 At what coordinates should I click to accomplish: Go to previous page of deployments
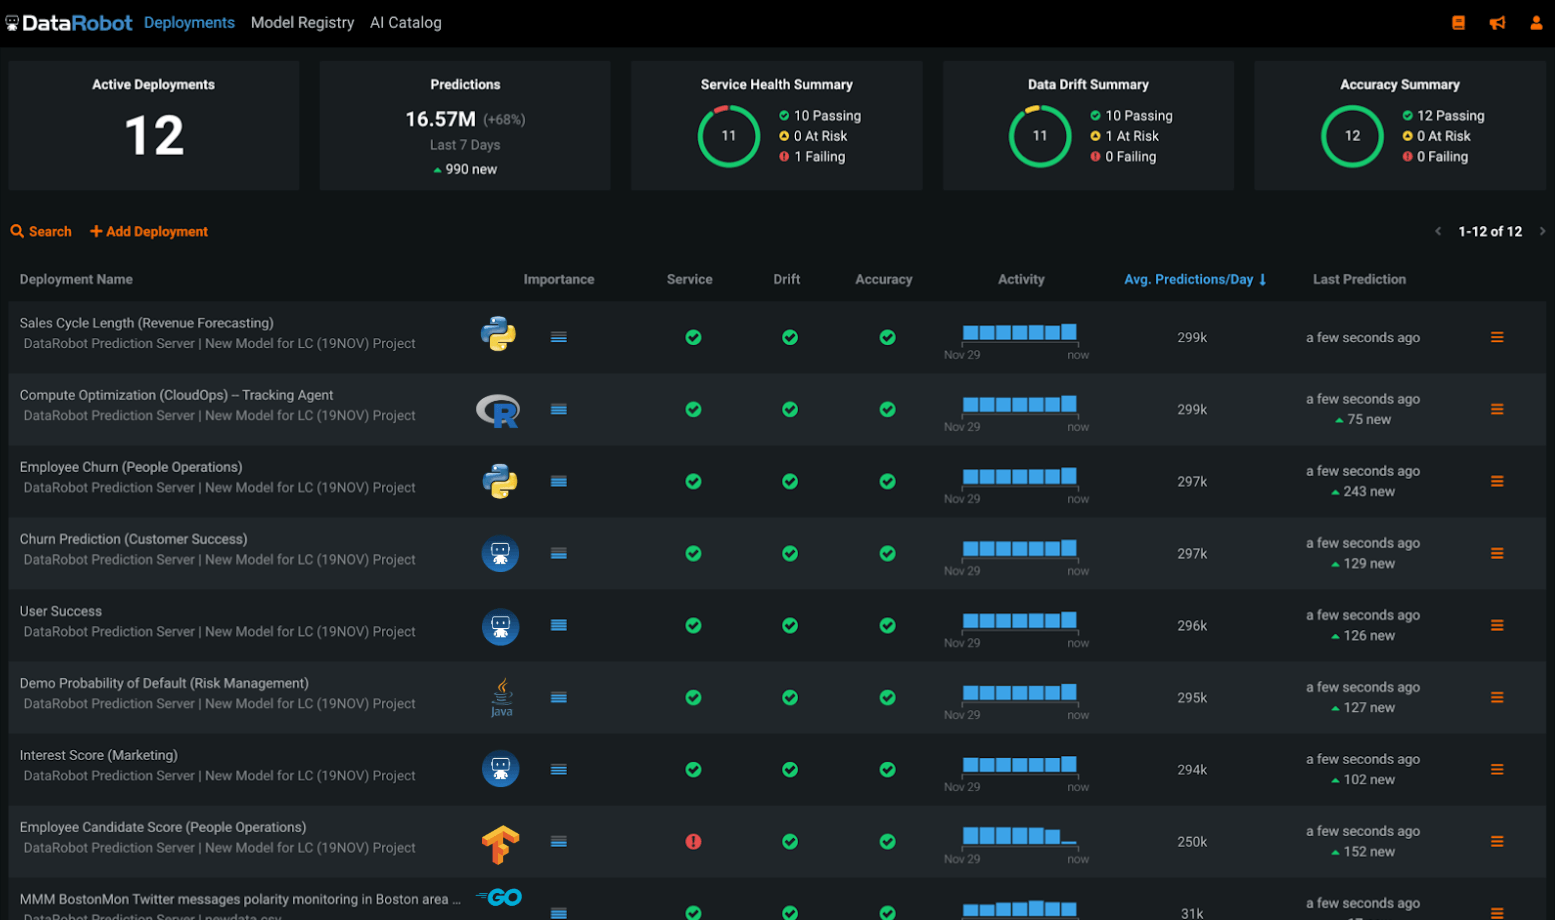(x=1438, y=231)
